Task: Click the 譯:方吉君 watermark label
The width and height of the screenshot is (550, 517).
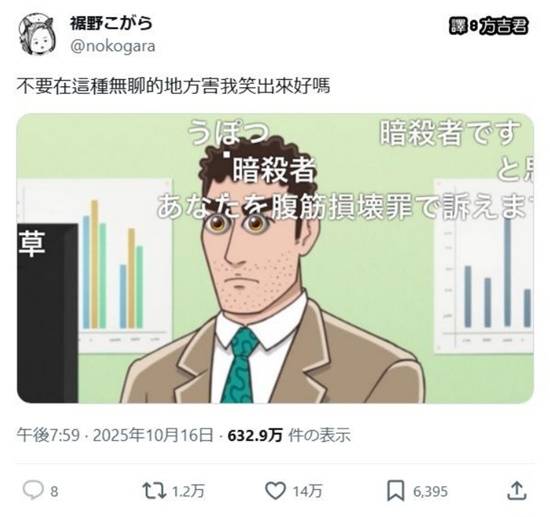Action: pos(488,26)
